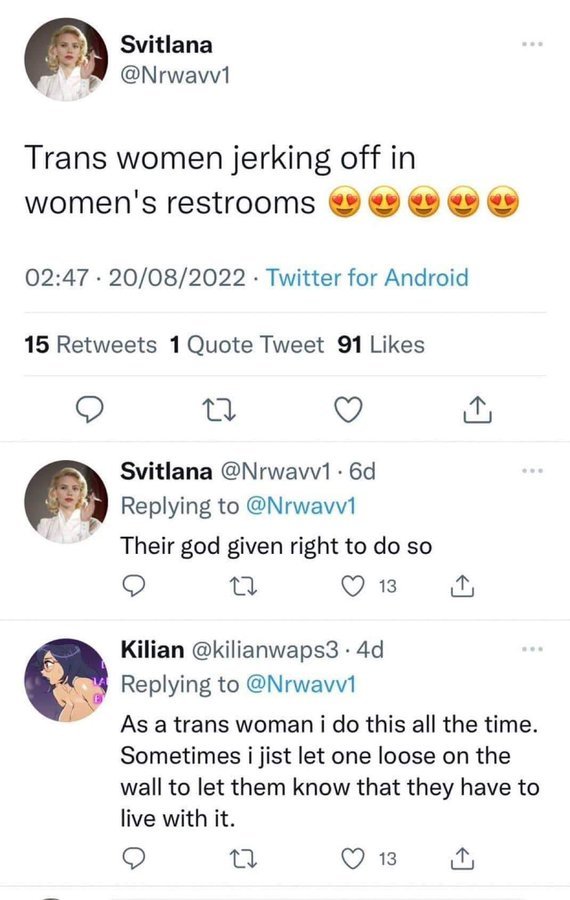Image resolution: width=570 pixels, height=900 pixels.
Task: Reply to the main Svitlana tweet
Action: tap(90, 409)
